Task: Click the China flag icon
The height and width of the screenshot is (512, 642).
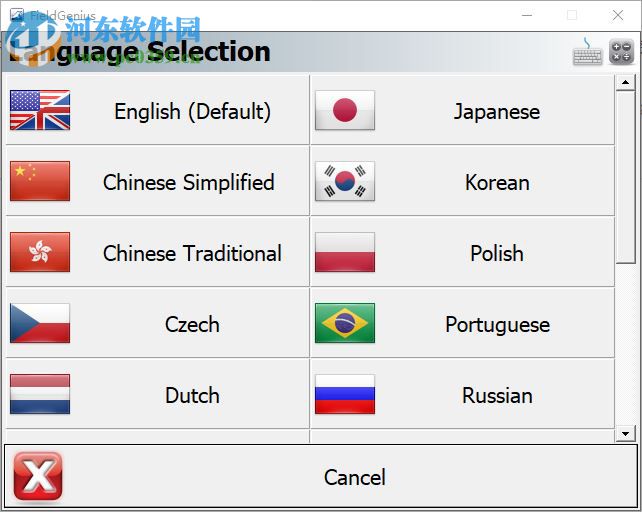Action: [x=40, y=181]
